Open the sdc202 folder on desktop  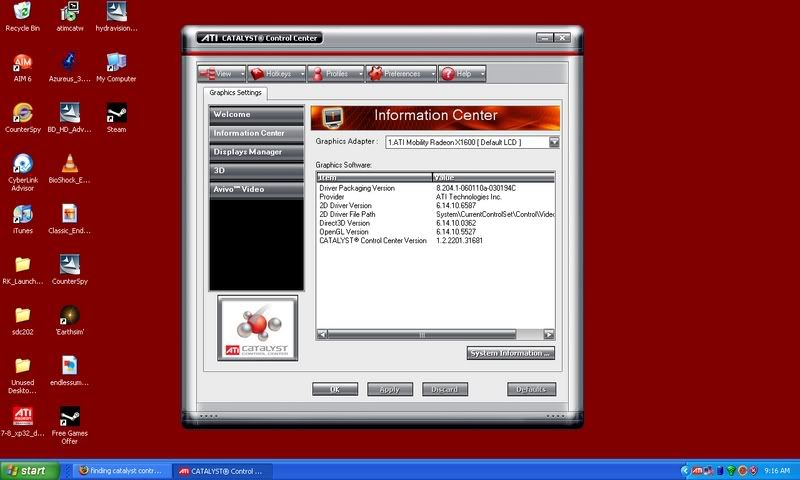point(22,320)
